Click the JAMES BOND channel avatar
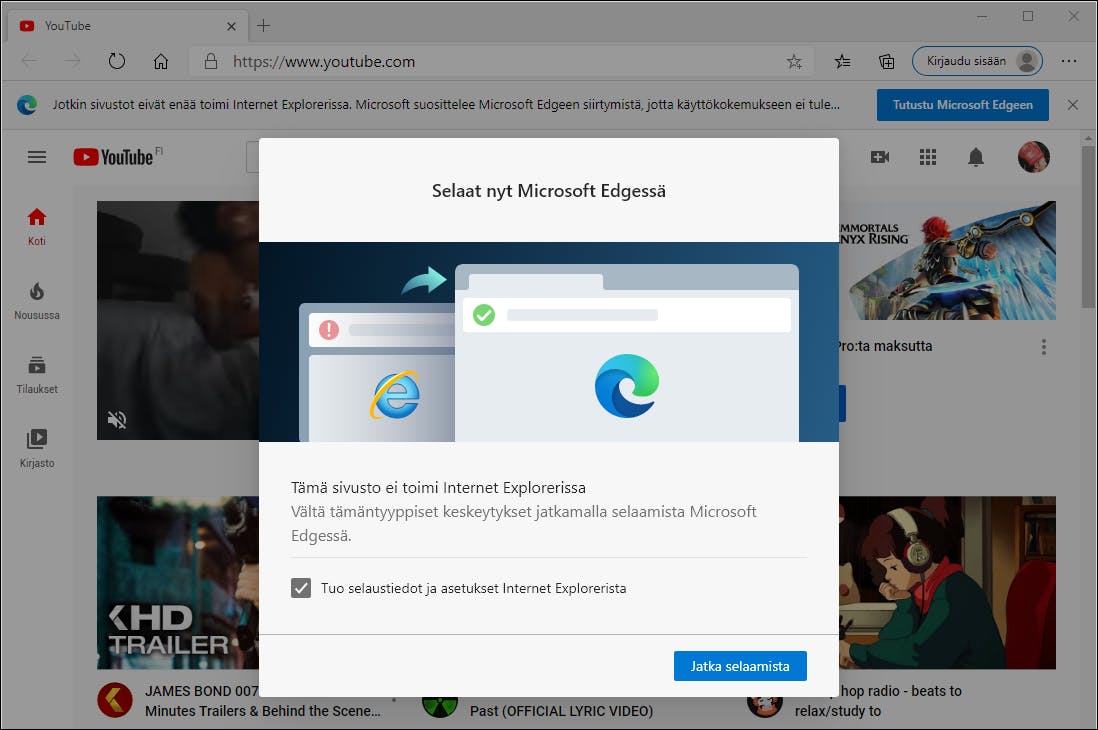Image resolution: width=1098 pixels, height=730 pixels. pos(115,700)
